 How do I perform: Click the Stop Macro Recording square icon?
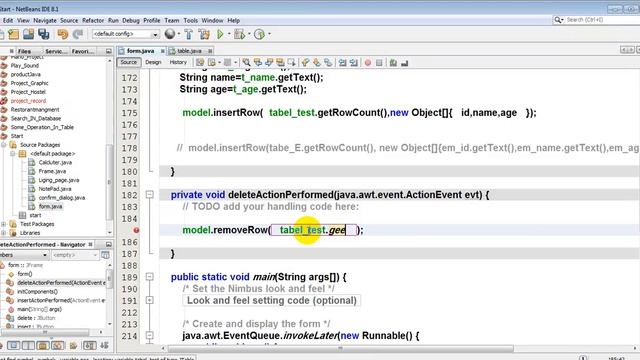pos(379,62)
